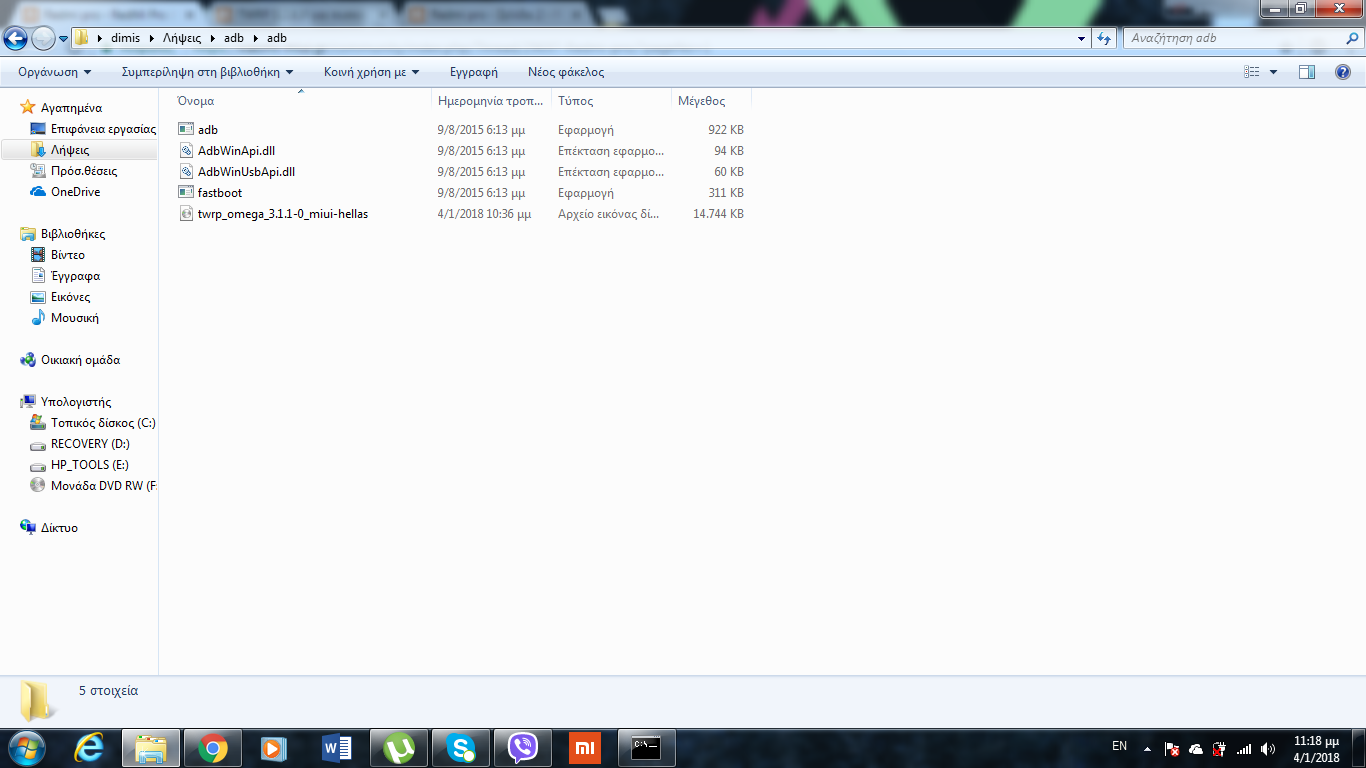Open the Βίντεο library
1366x768 pixels.
click(x=68, y=255)
